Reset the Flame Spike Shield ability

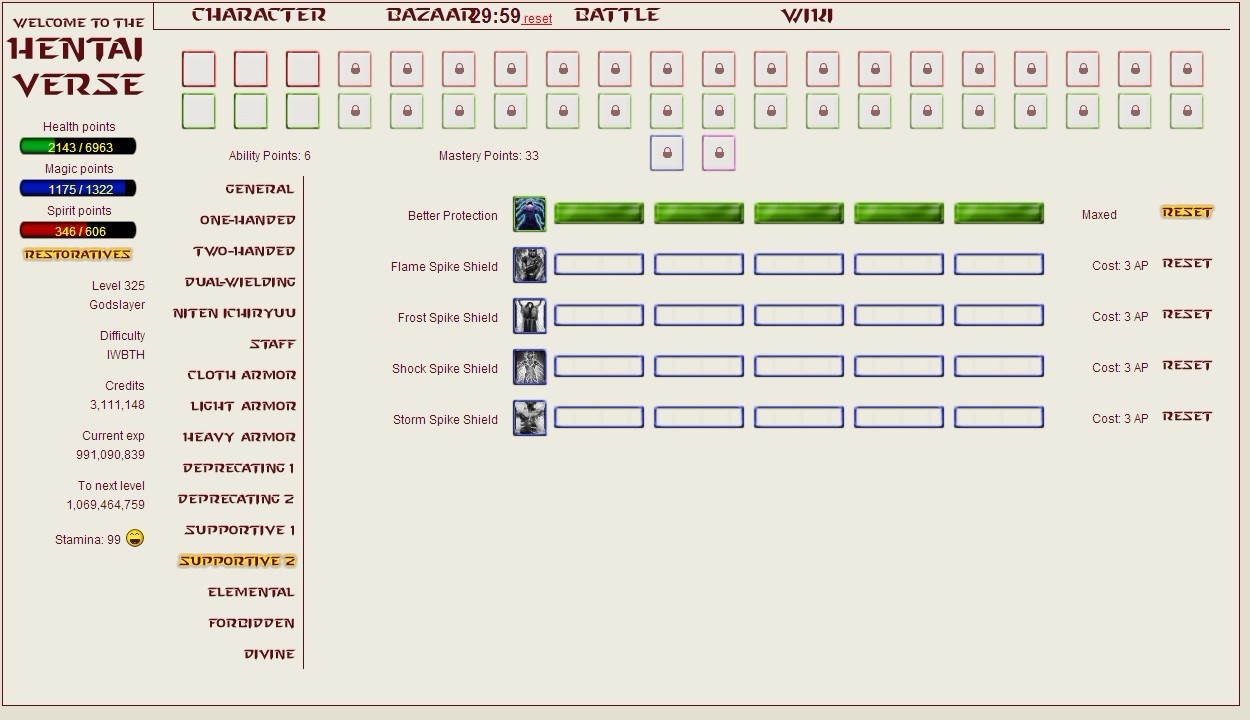[1187, 263]
